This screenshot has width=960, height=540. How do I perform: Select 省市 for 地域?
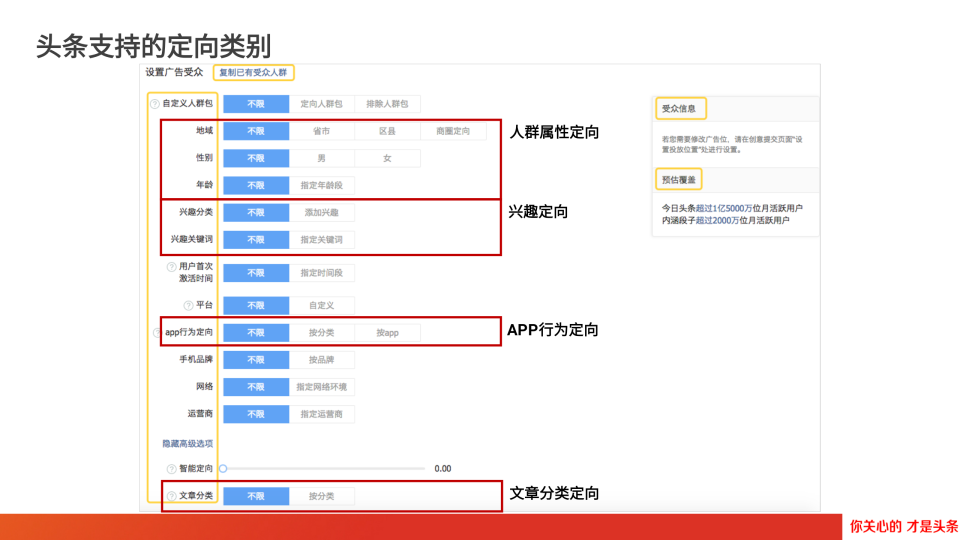(x=321, y=131)
